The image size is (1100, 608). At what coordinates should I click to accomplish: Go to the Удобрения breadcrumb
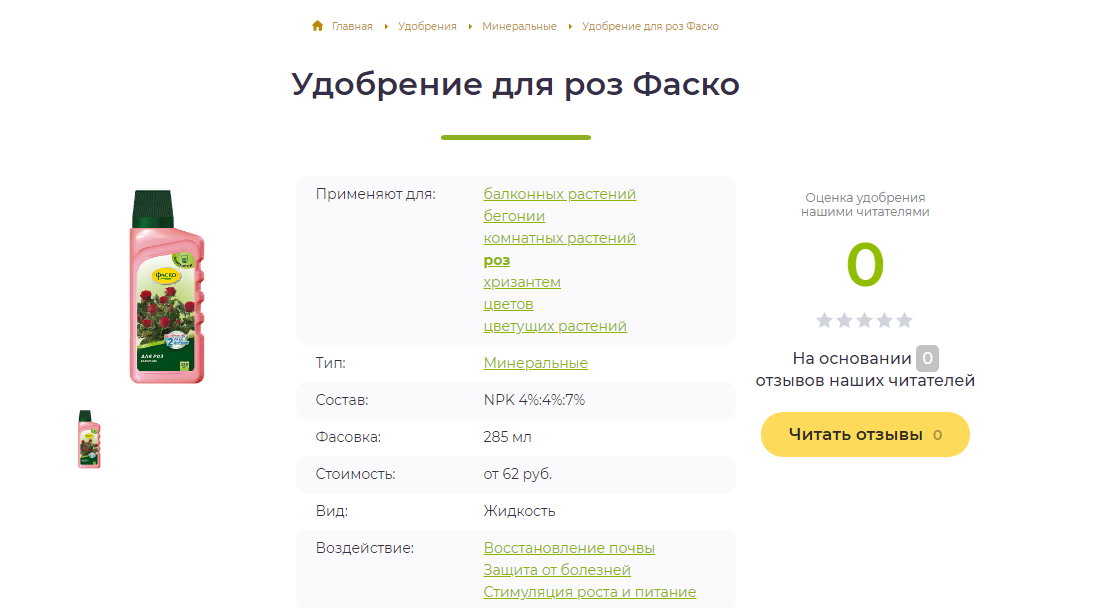pyautogui.click(x=427, y=27)
